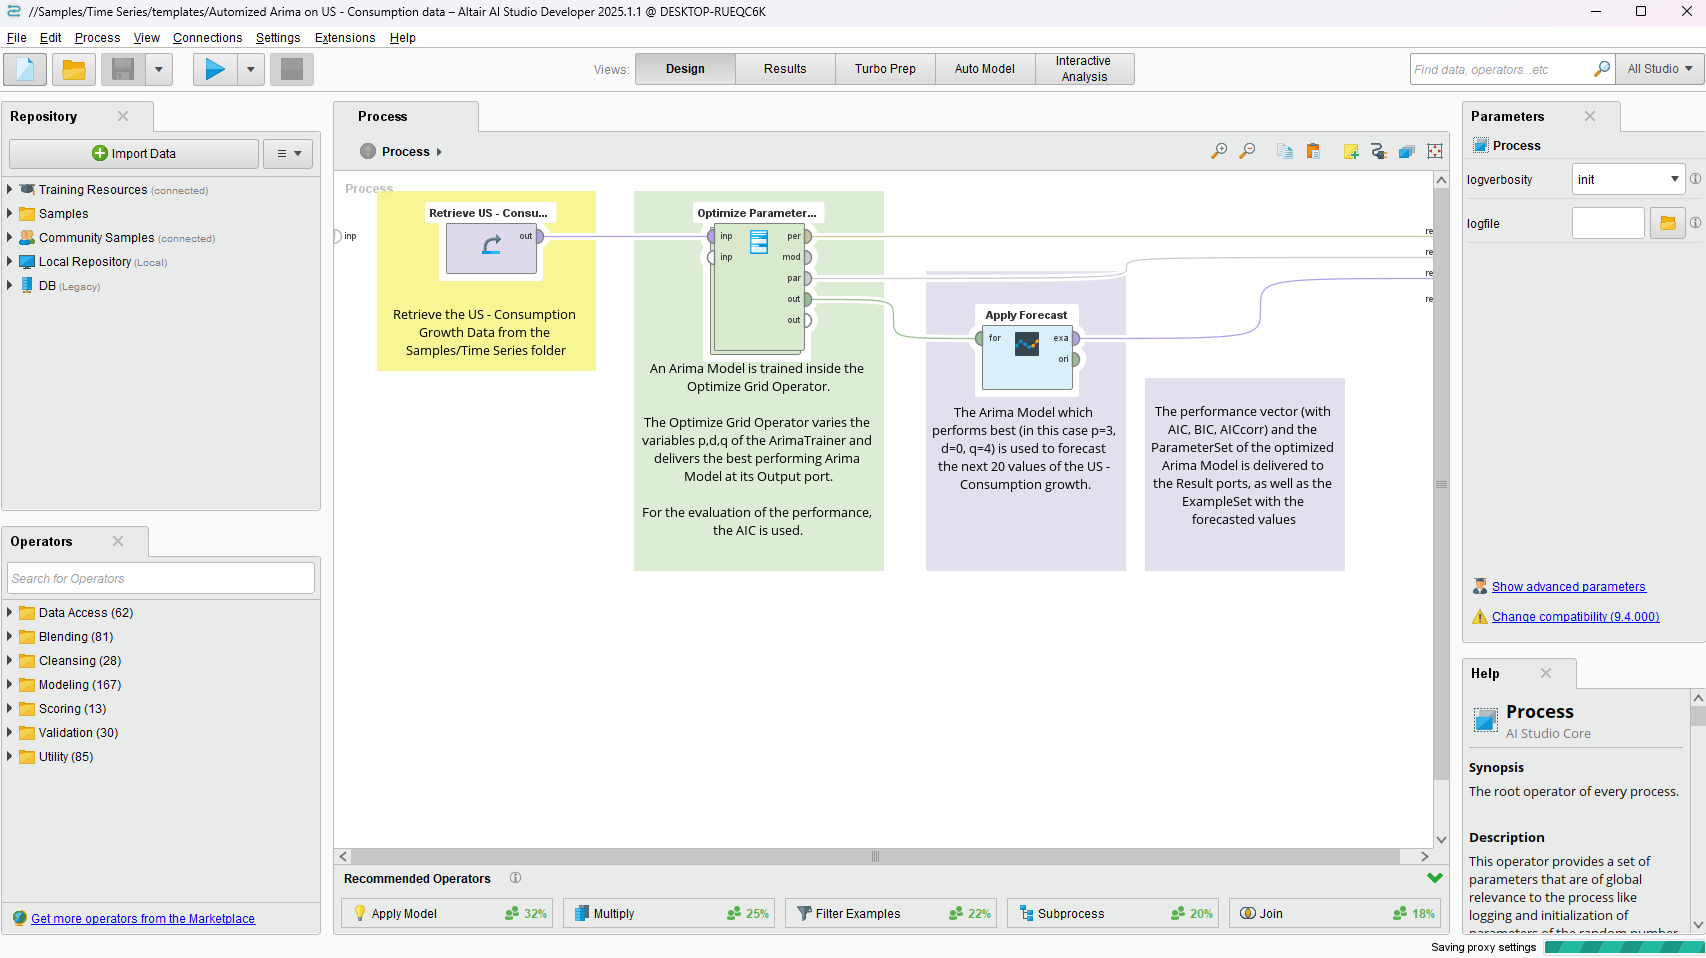The width and height of the screenshot is (1706, 958).
Task: Close the Help panel
Action: point(1546,673)
